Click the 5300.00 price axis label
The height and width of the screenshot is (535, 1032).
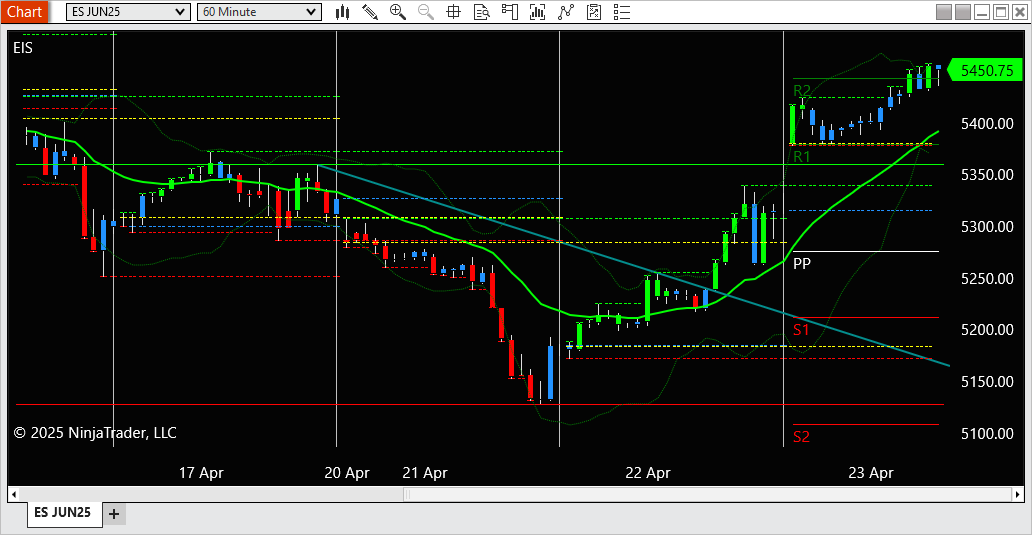pos(987,226)
